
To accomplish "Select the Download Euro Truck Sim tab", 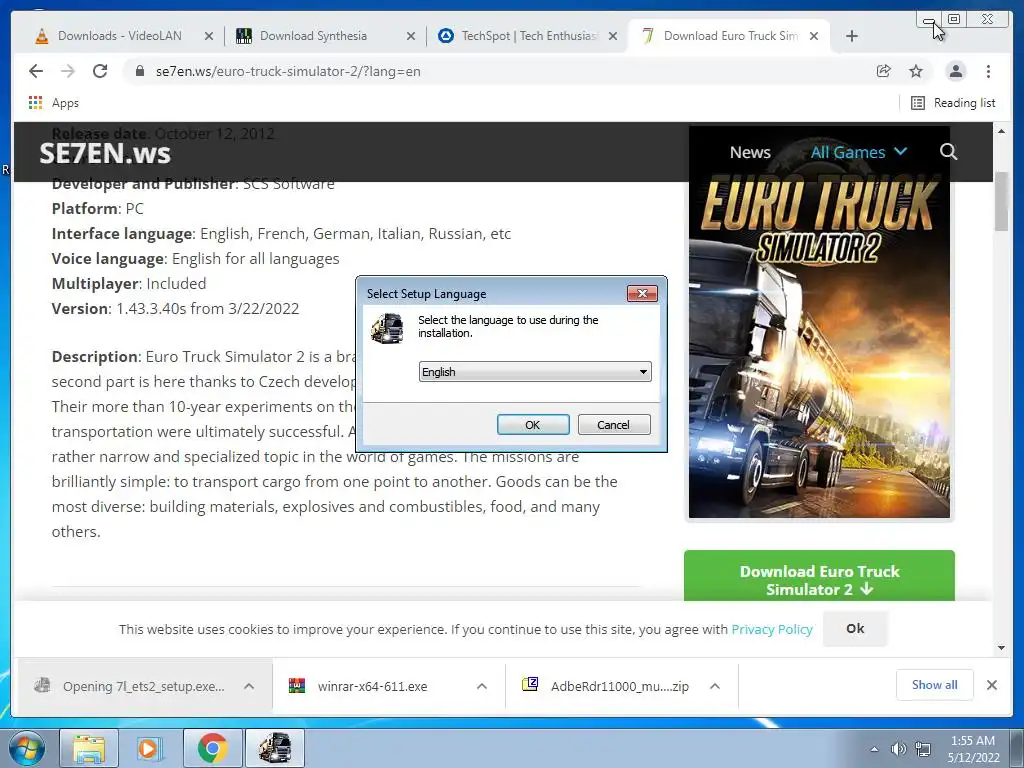I will click(730, 36).
